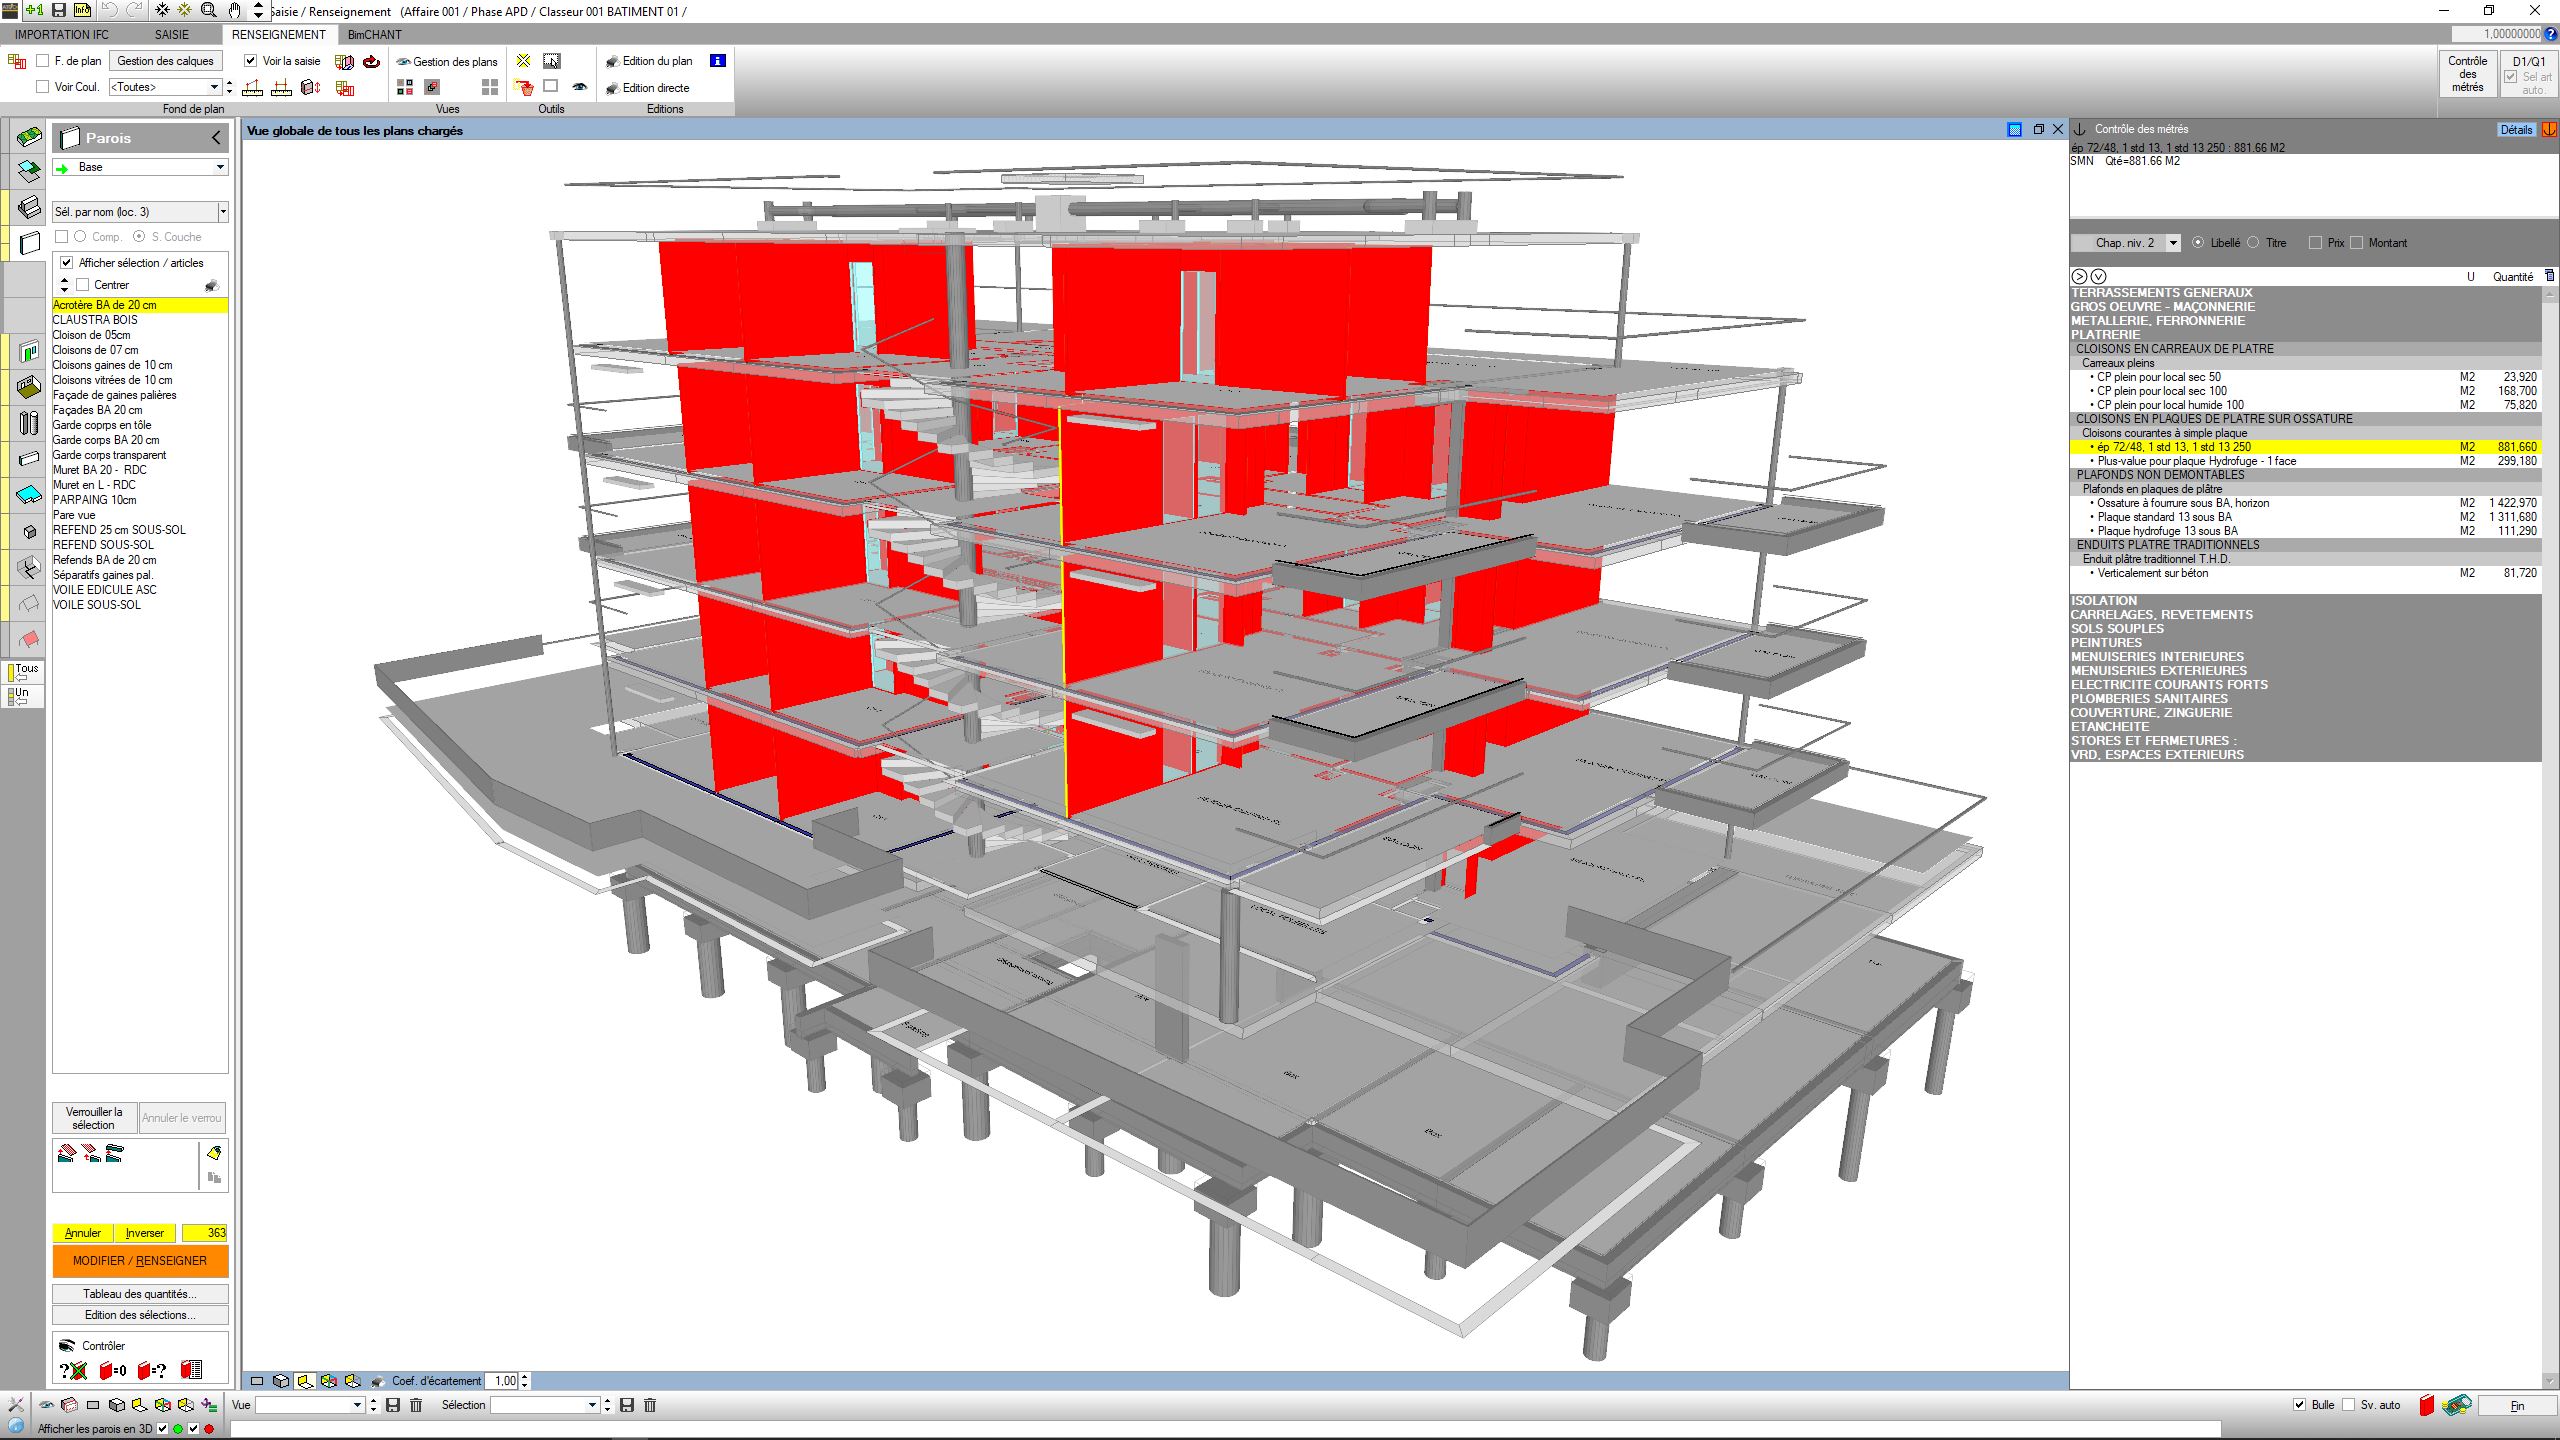Open the Toutes layers dropdown
Image resolution: width=2560 pixels, height=1440 pixels.
[x=214, y=87]
